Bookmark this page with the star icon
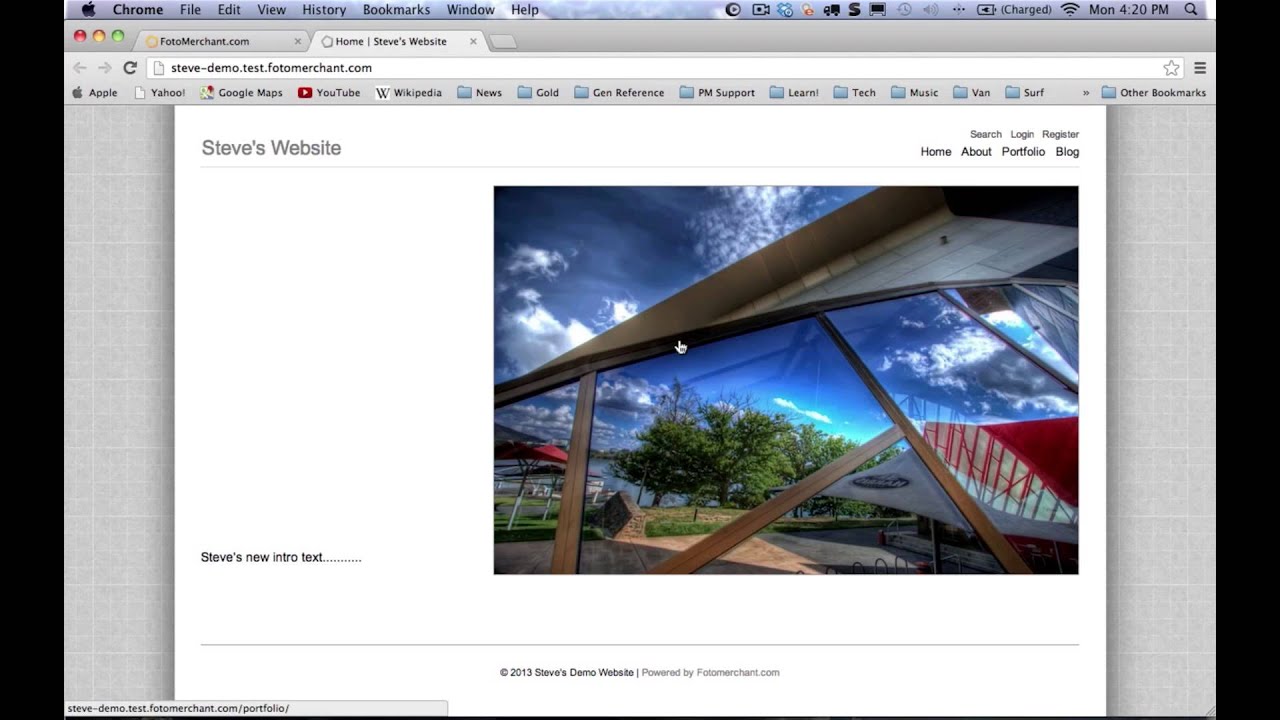Image resolution: width=1280 pixels, height=720 pixels. pyautogui.click(x=1171, y=68)
